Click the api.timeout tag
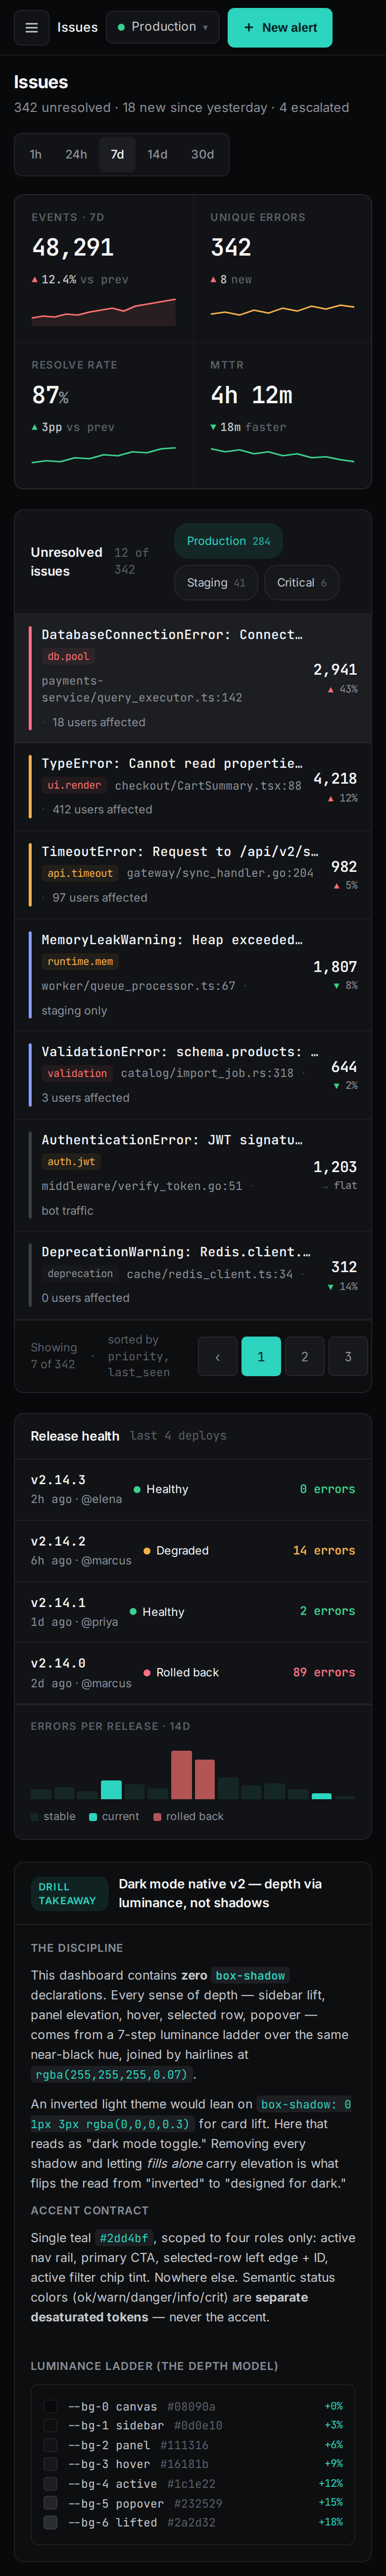This screenshot has width=386, height=2576. [80, 873]
